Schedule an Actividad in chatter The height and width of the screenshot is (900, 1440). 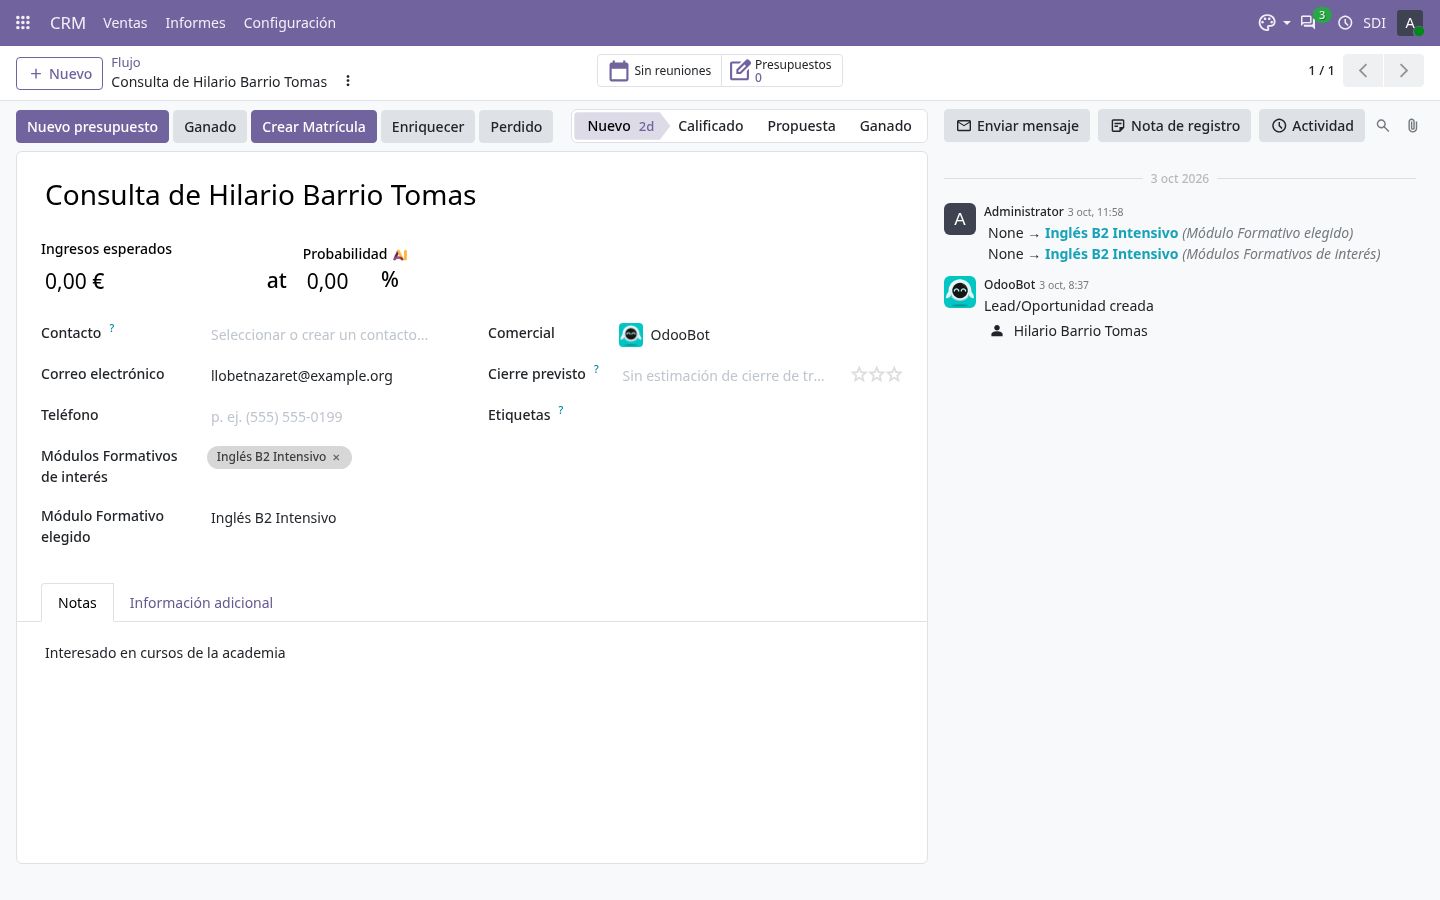1312,126
